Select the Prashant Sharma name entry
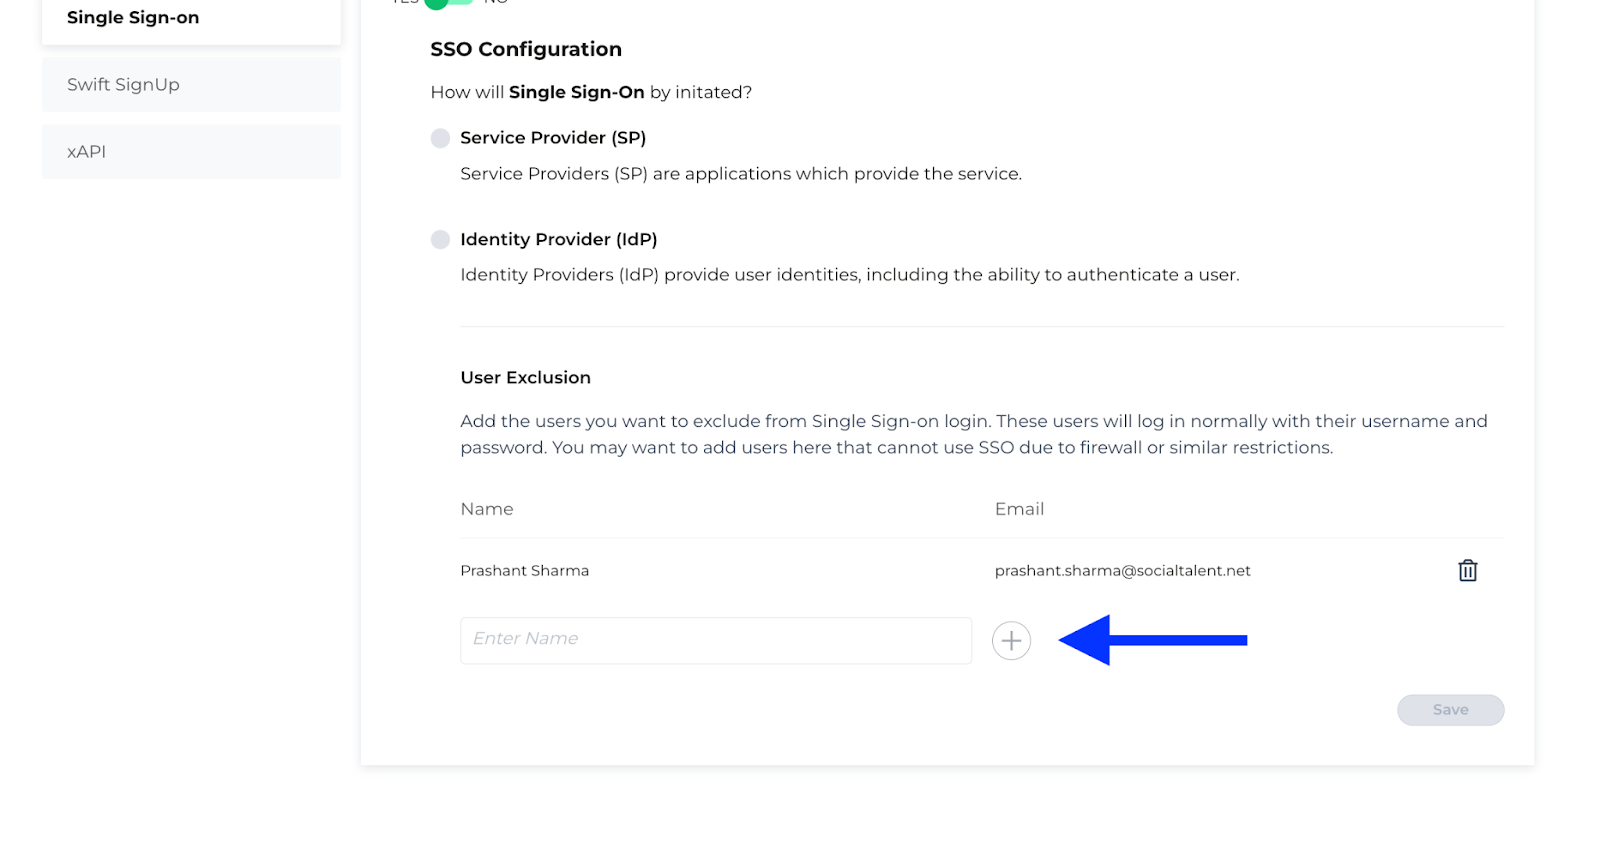Screen dimensions: 1600x845 tap(525, 570)
